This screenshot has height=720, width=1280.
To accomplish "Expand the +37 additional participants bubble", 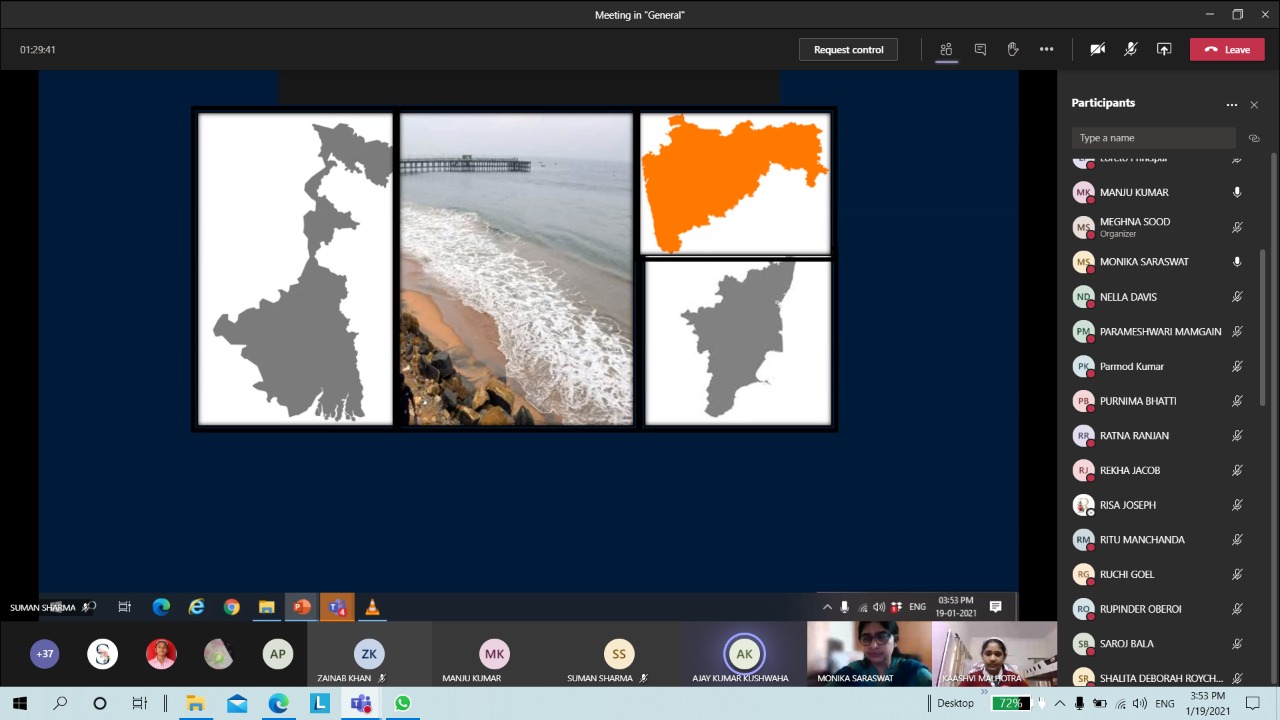I will [x=45, y=654].
